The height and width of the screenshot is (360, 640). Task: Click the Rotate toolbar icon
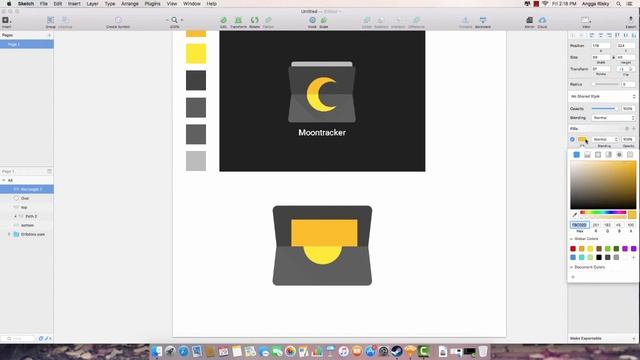255,20
